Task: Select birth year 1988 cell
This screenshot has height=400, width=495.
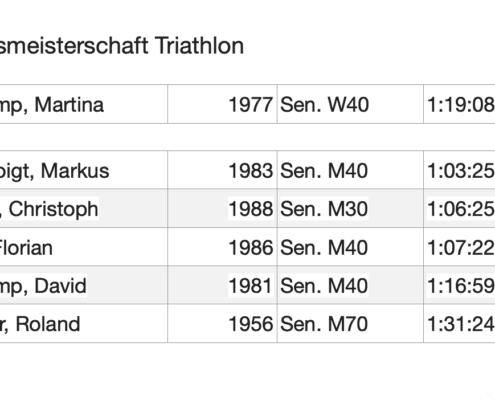Action: pos(222,209)
